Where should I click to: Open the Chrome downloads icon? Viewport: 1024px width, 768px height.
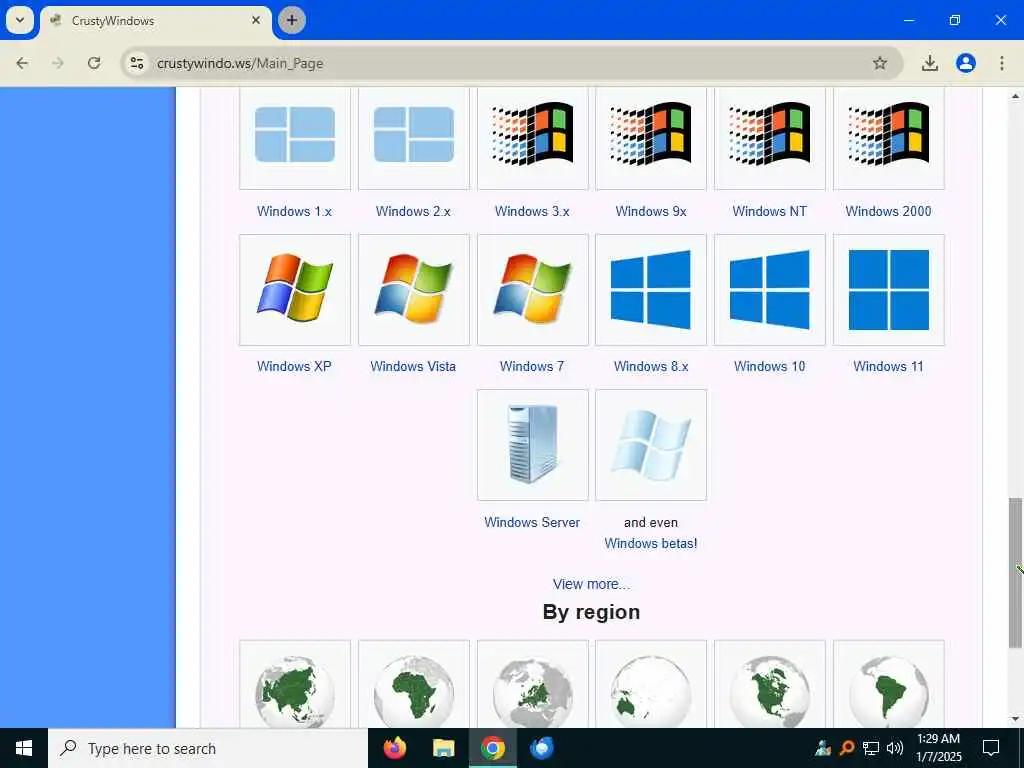(930, 63)
